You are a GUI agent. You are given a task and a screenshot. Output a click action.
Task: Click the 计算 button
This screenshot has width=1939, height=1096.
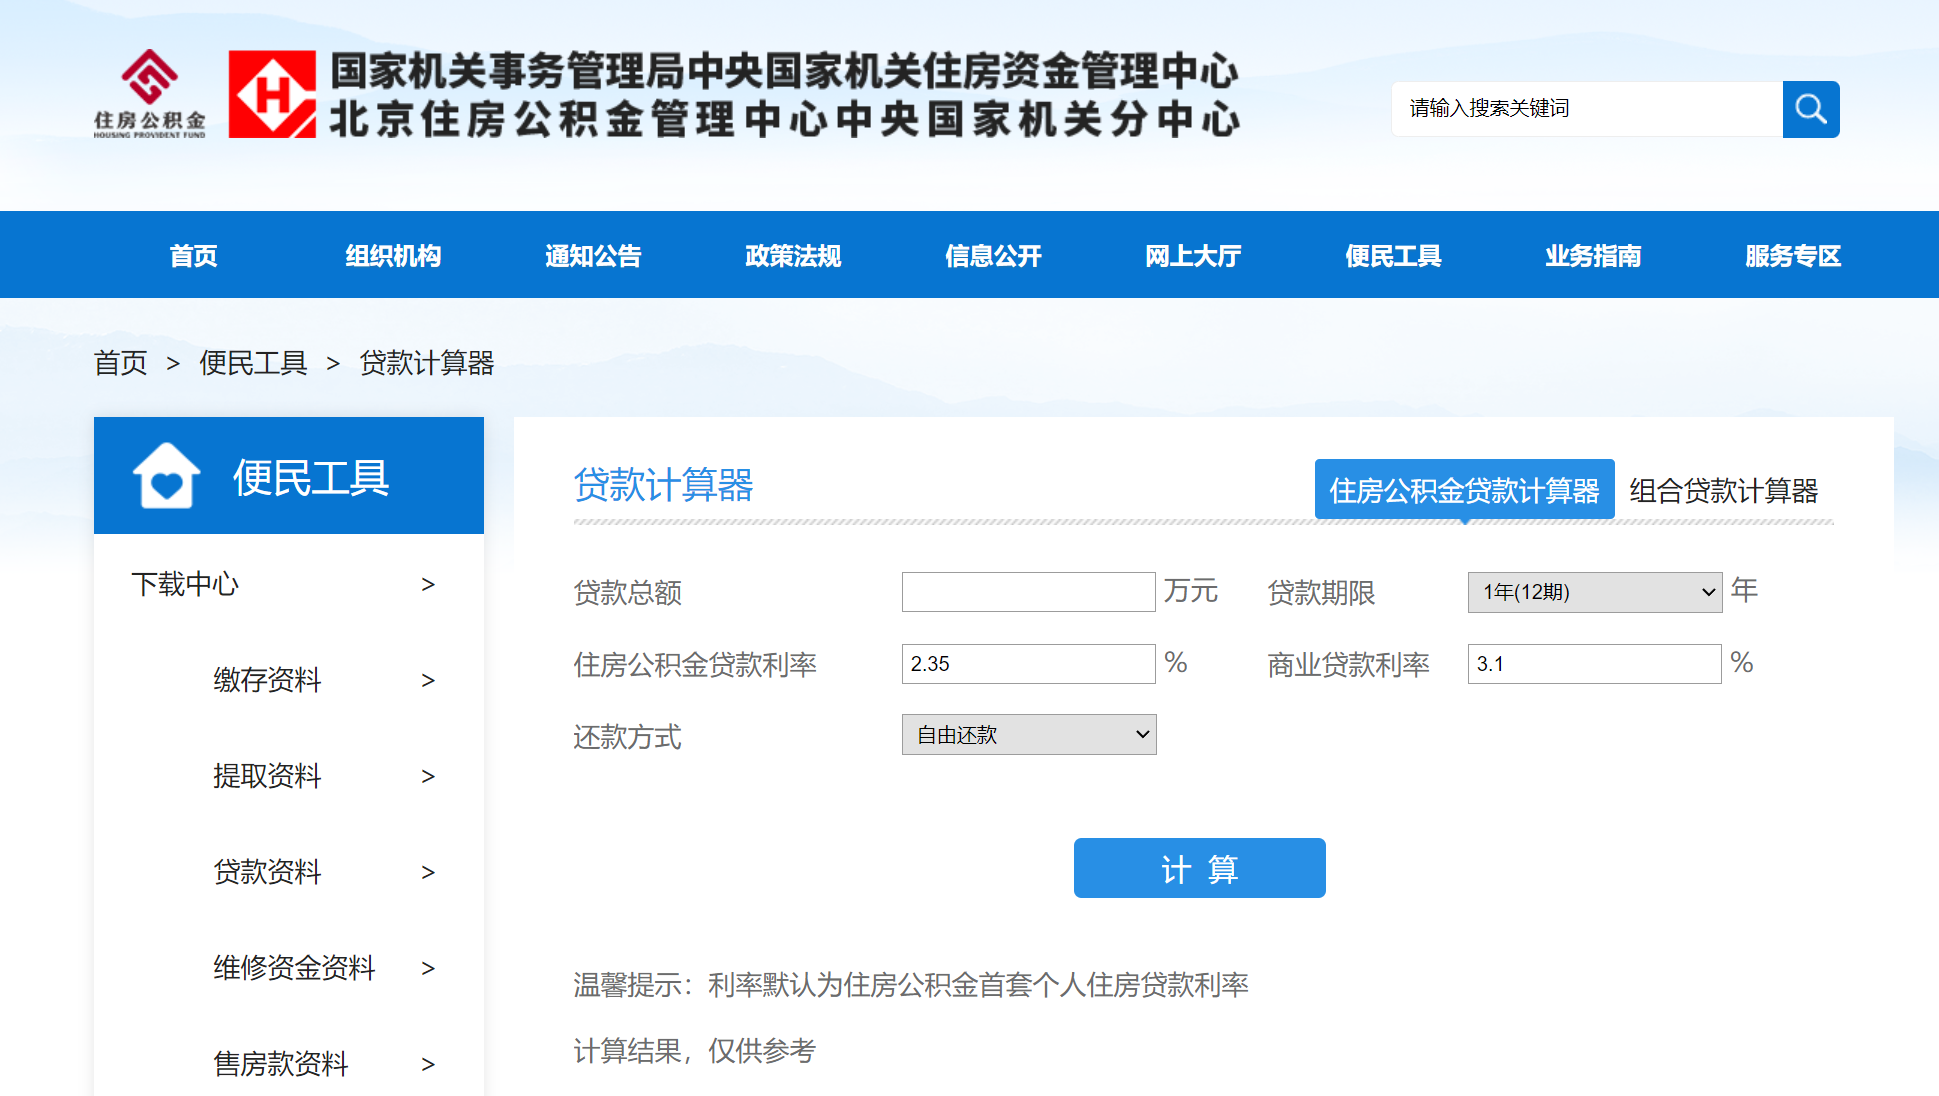[1199, 868]
